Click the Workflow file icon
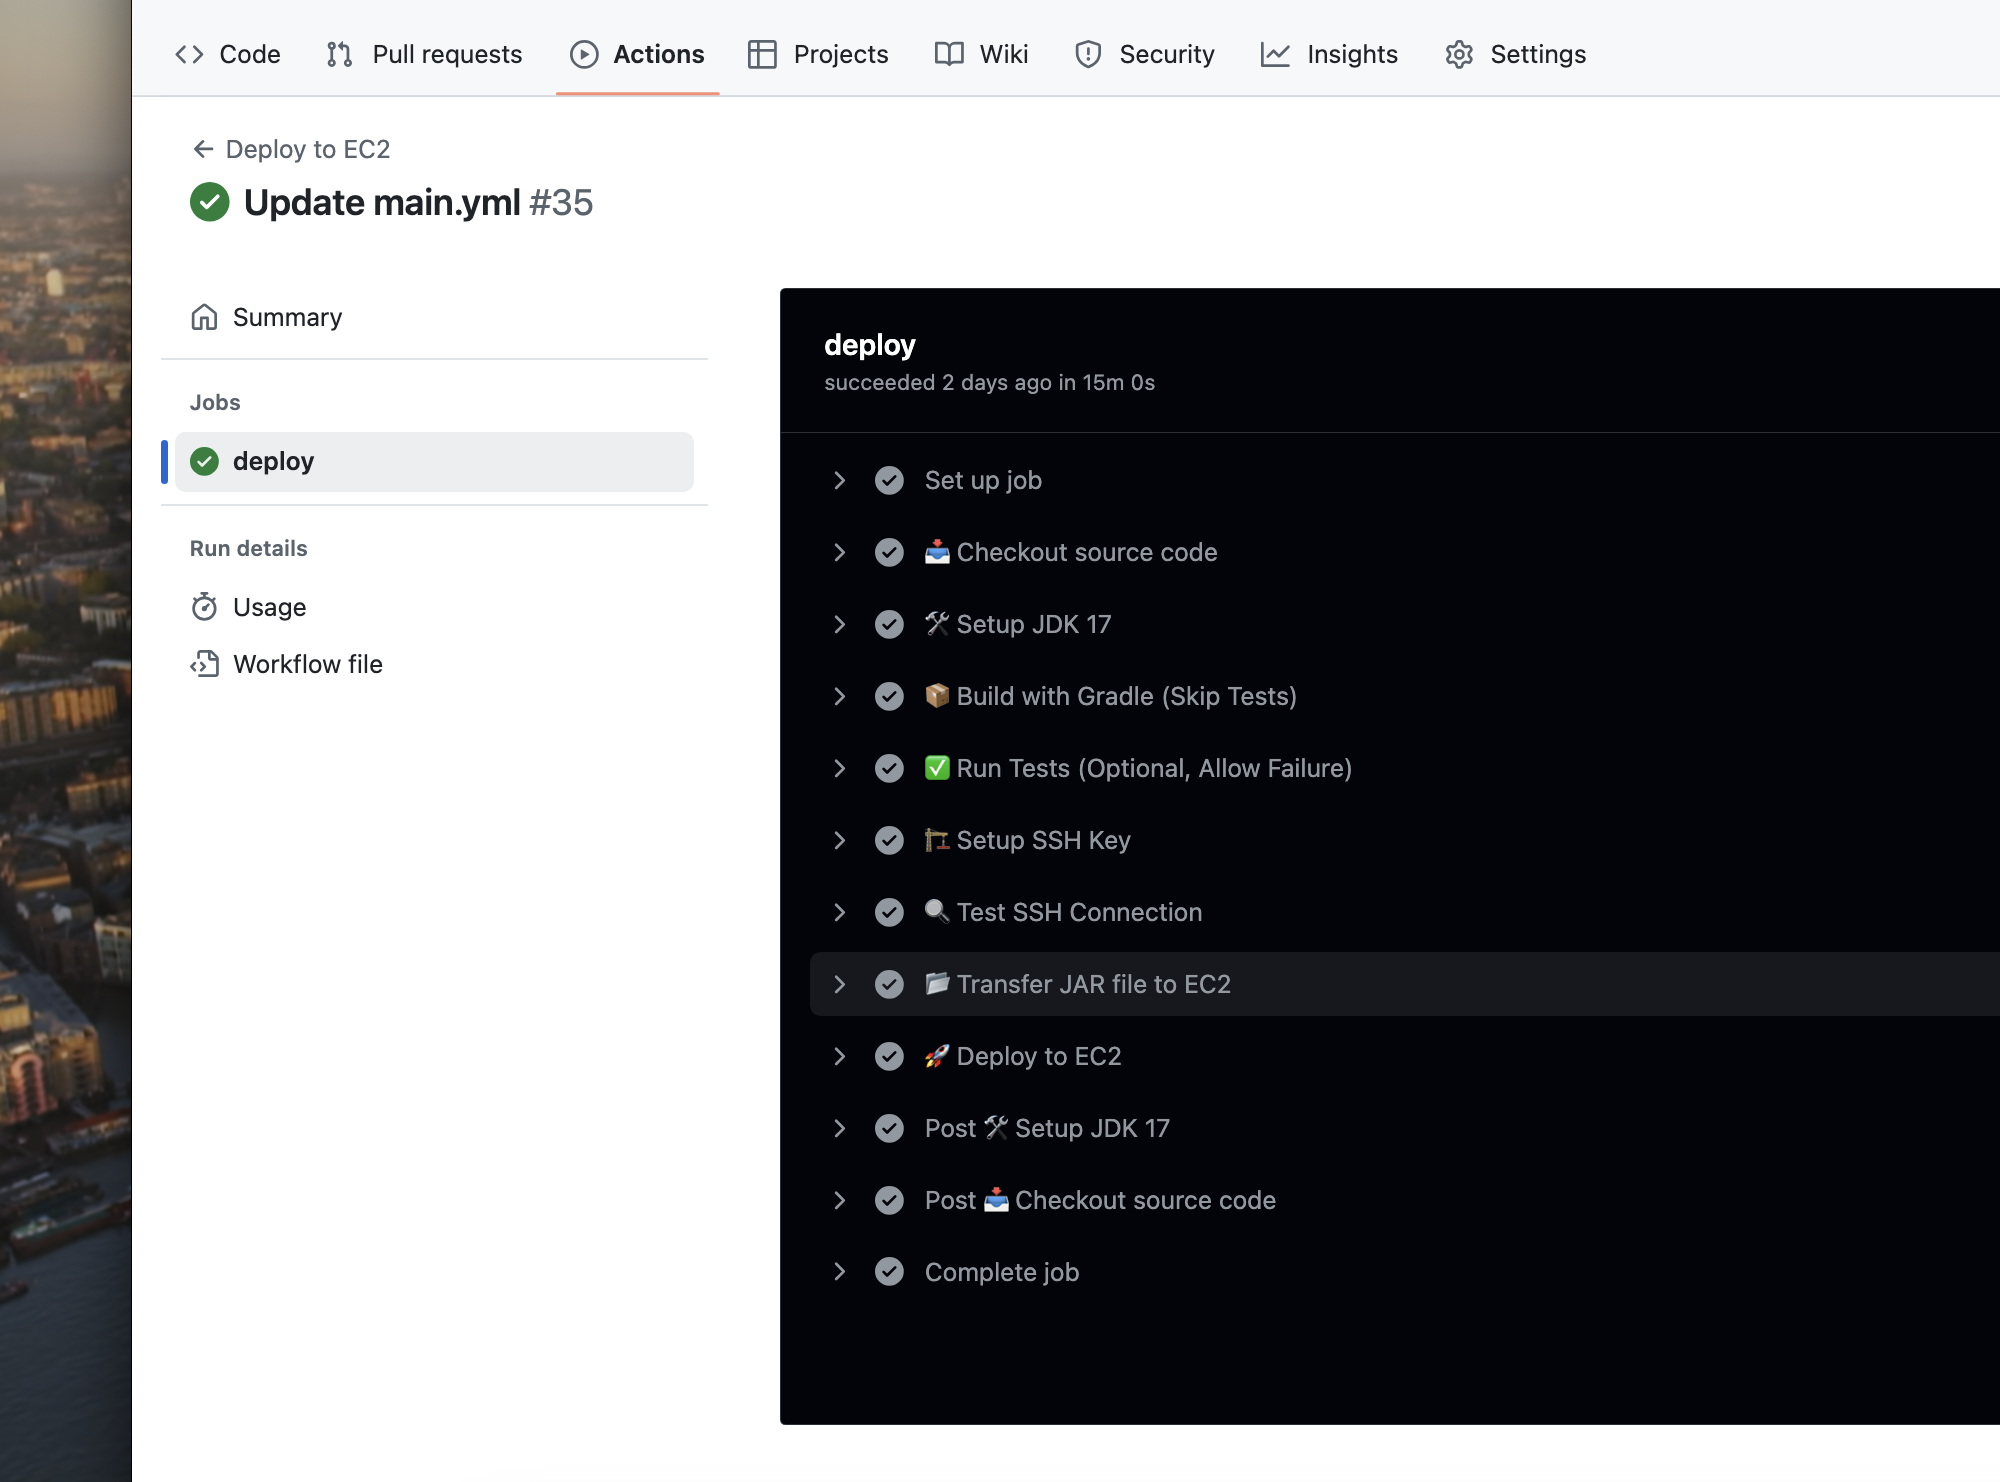Image resolution: width=2000 pixels, height=1482 pixels. 204,664
